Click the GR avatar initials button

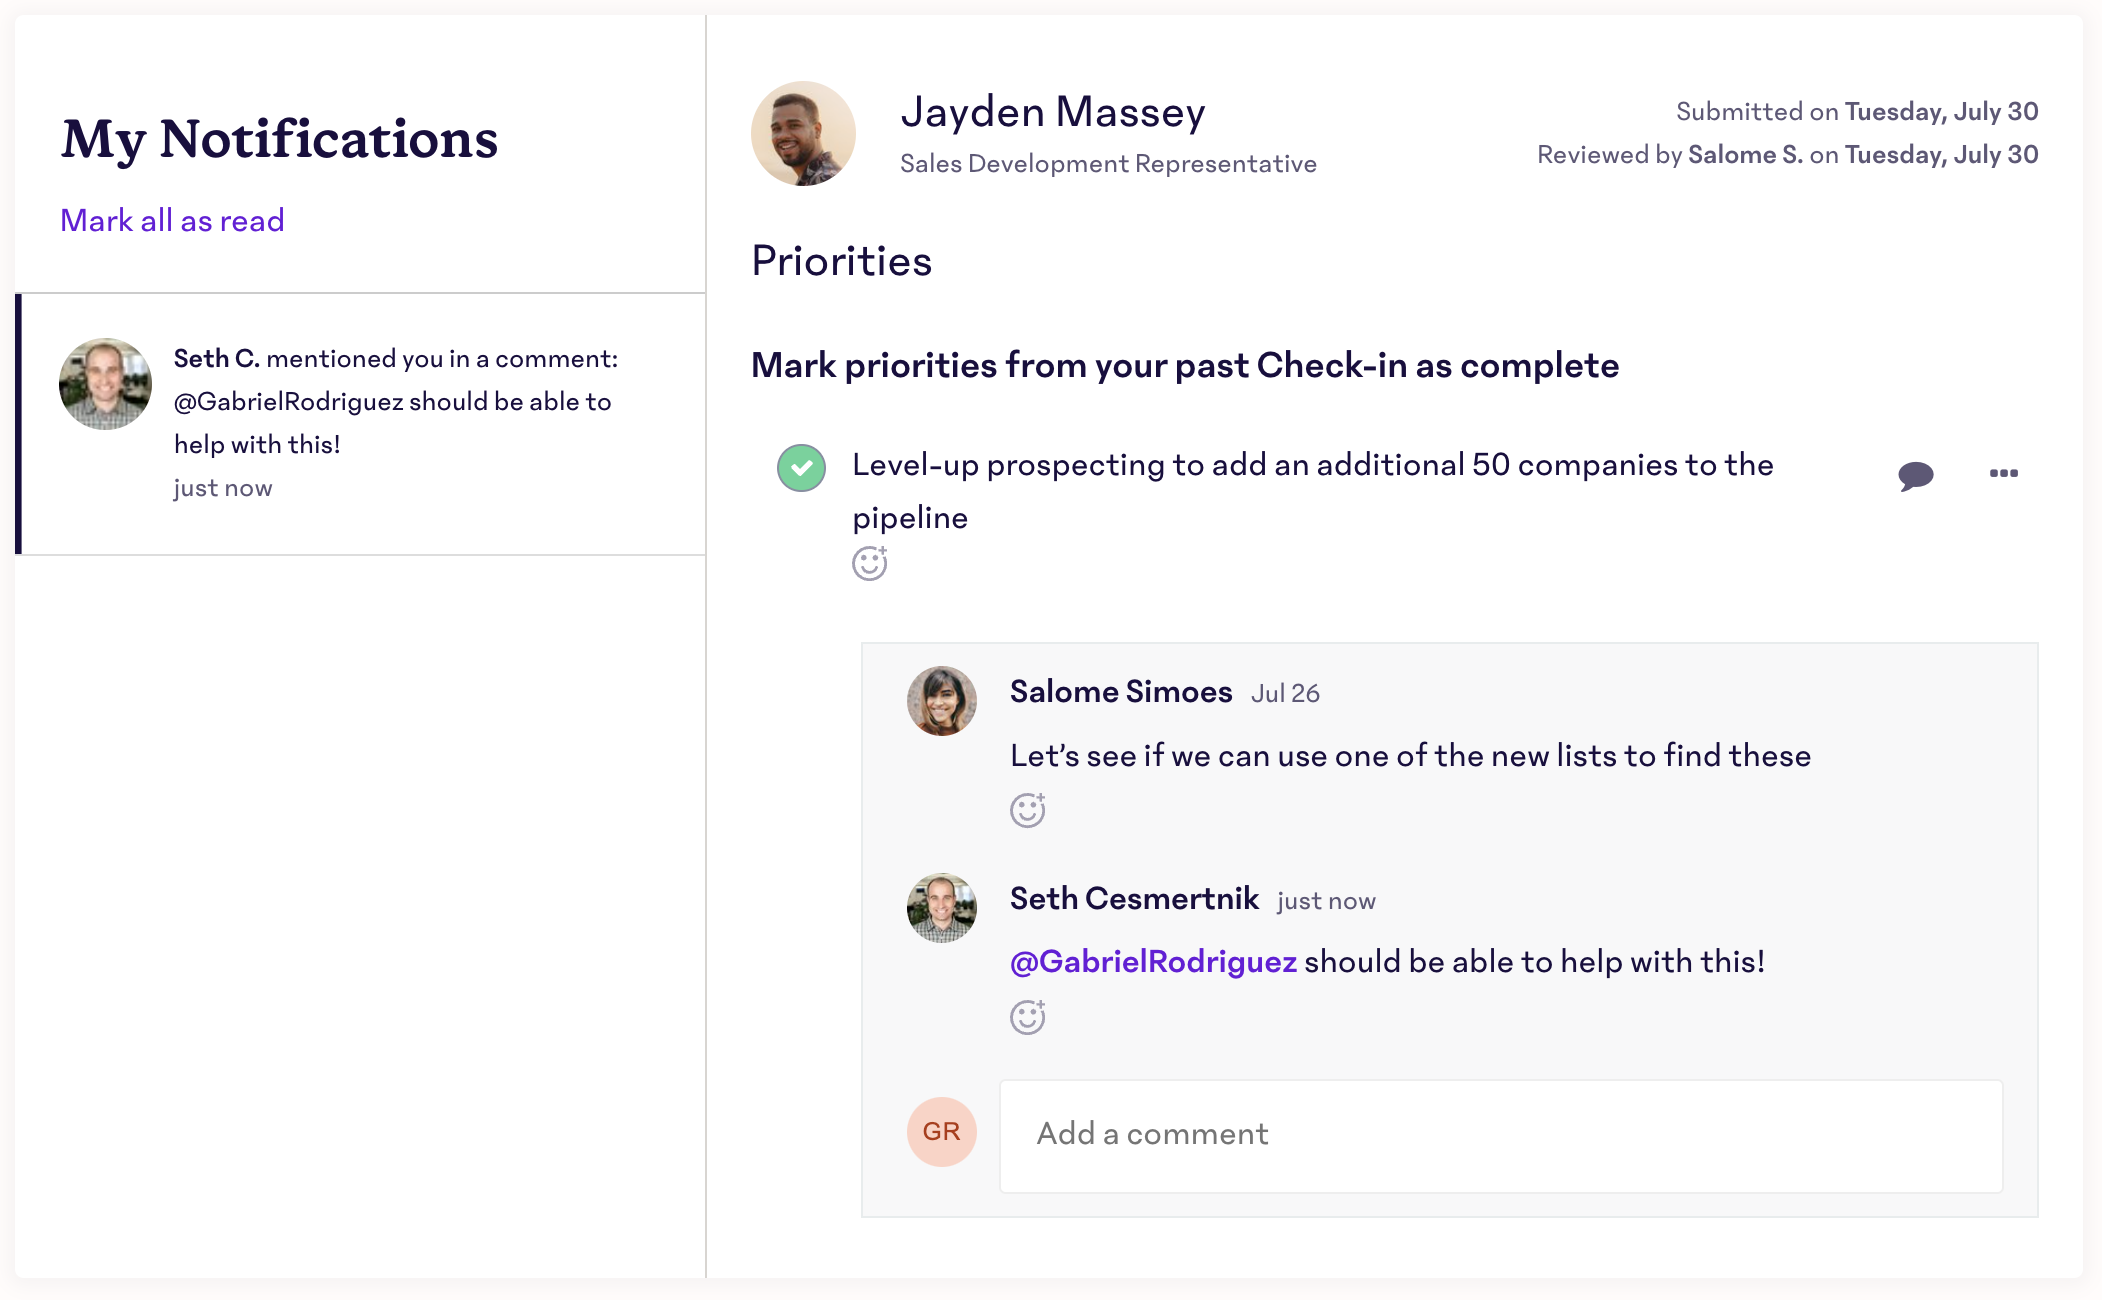pyautogui.click(x=941, y=1132)
